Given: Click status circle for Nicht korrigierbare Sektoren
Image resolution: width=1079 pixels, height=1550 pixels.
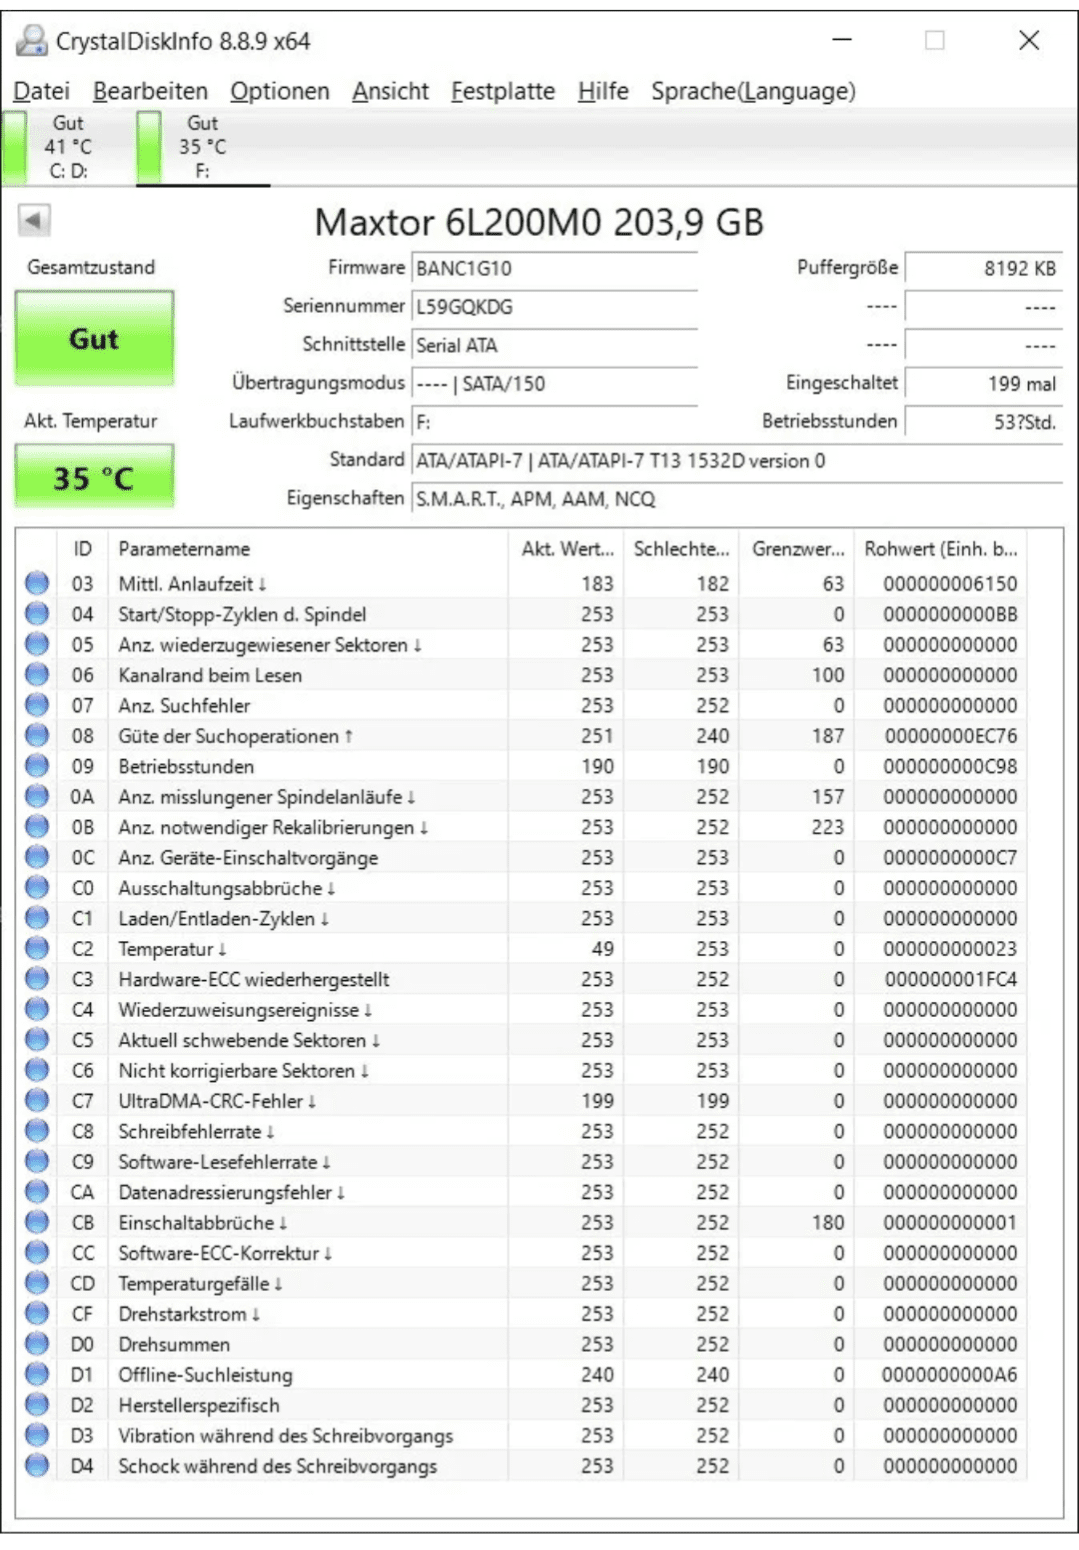Looking at the screenshot, I should (37, 1070).
